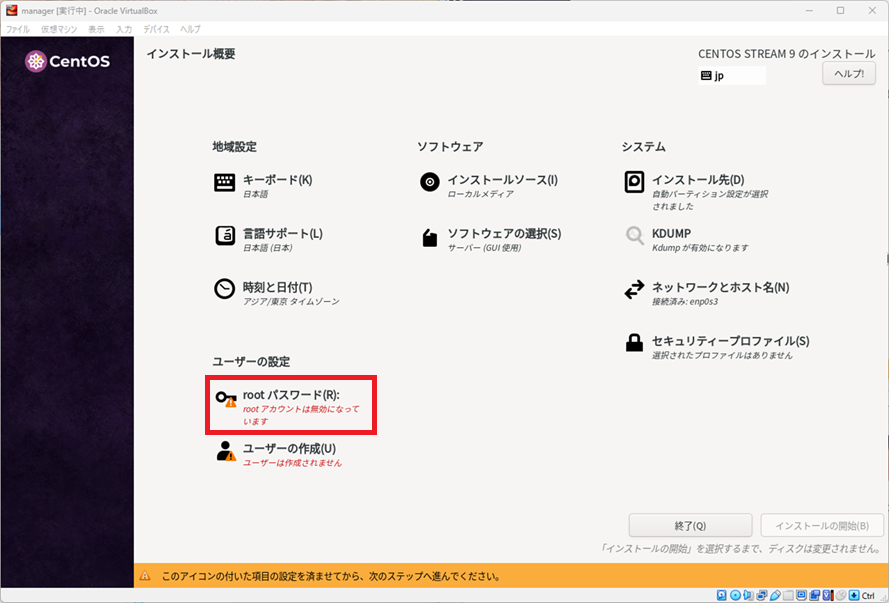The height and width of the screenshot is (603, 889).
Task: Click the 'ソフトウェア' section header
Action: pyautogui.click(x=450, y=147)
